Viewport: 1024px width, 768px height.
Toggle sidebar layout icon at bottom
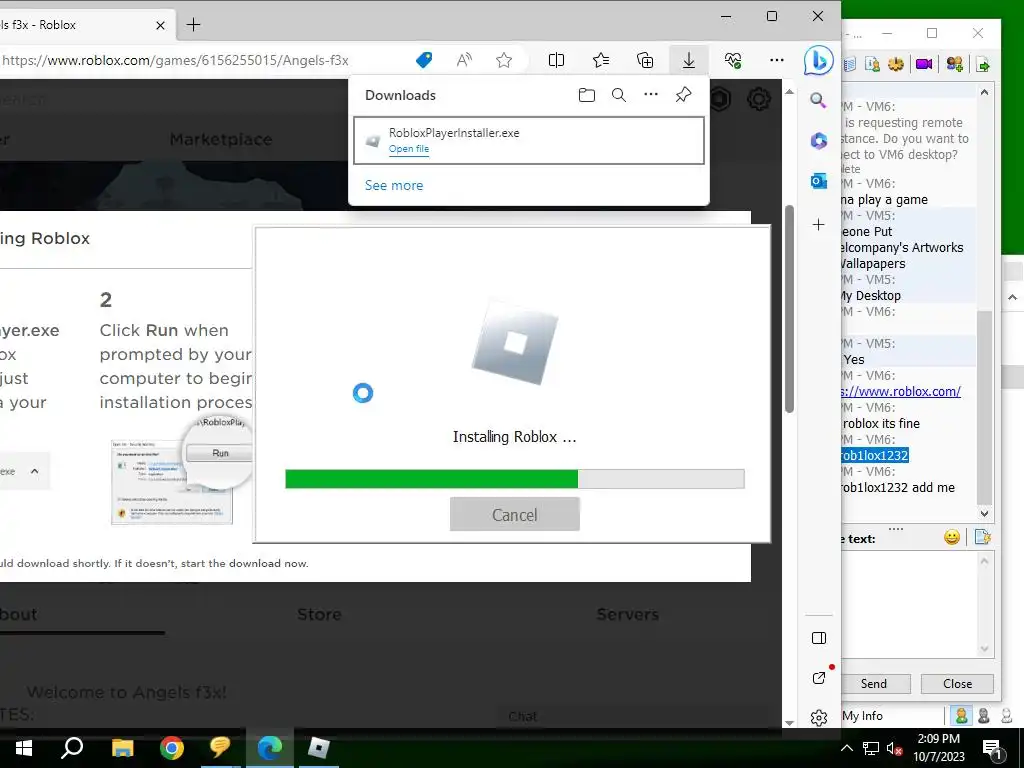pyautogui.click(x=819, y=638)
